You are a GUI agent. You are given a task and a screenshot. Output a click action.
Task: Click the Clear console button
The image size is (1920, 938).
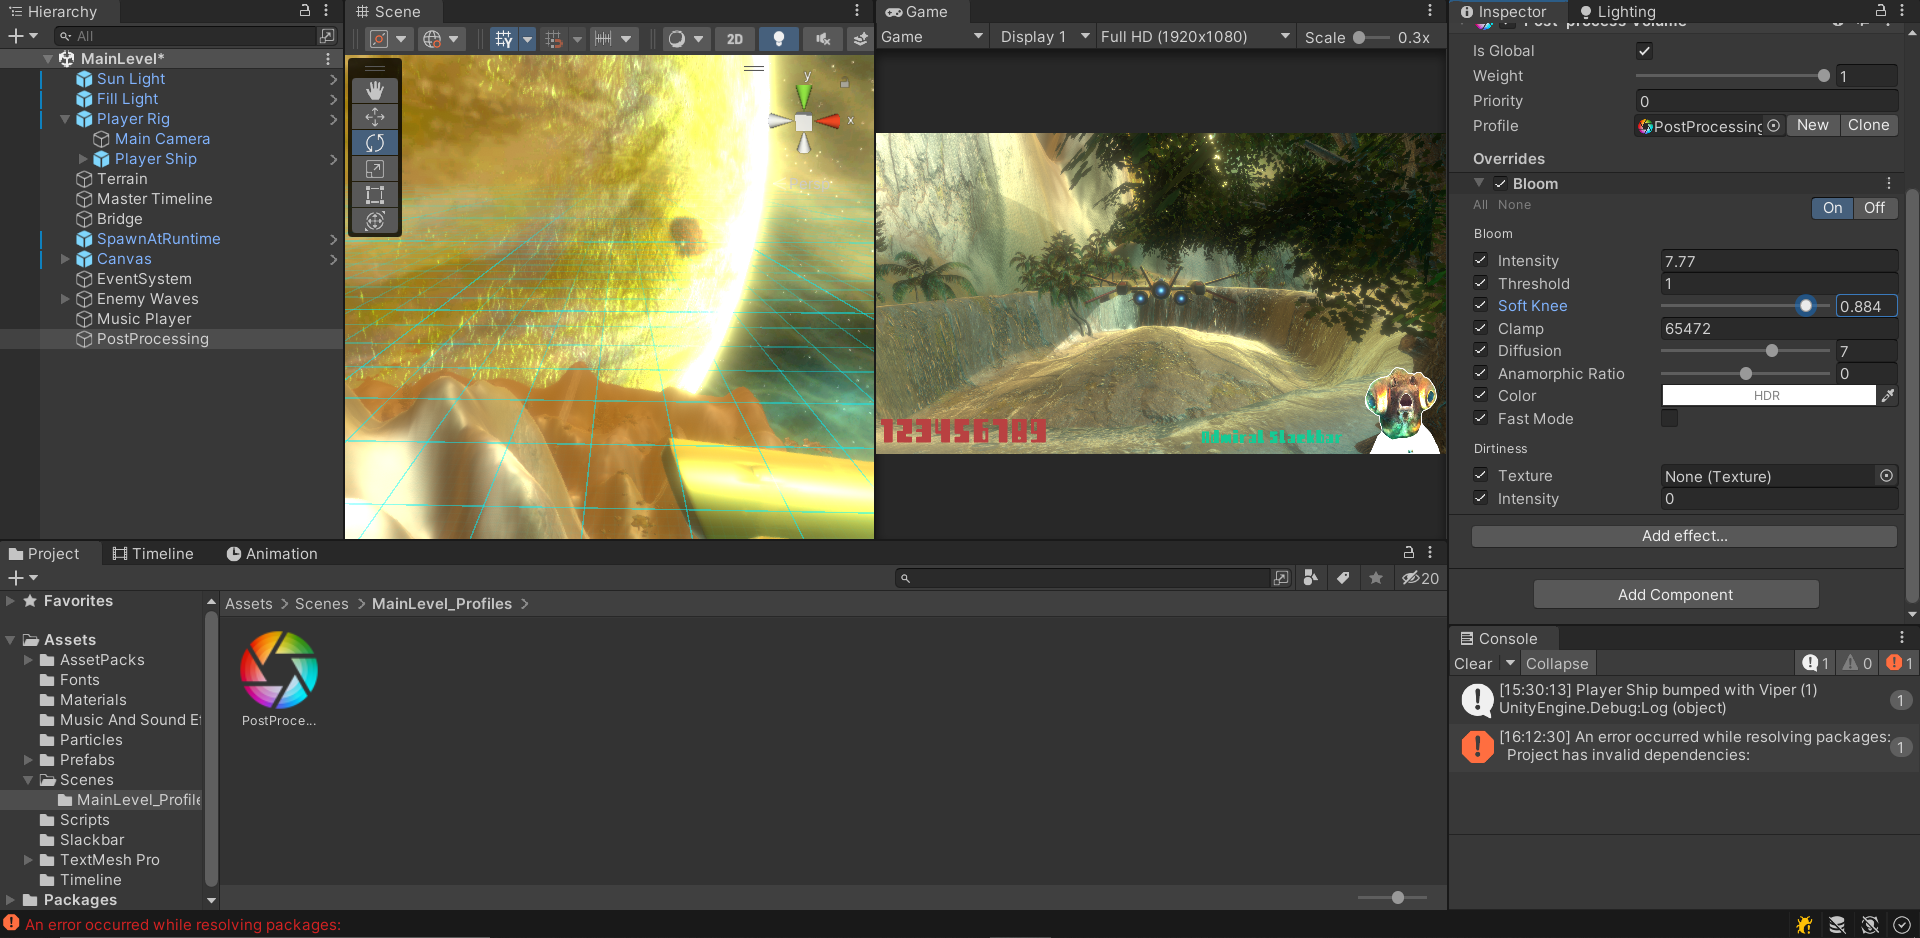1473,663
